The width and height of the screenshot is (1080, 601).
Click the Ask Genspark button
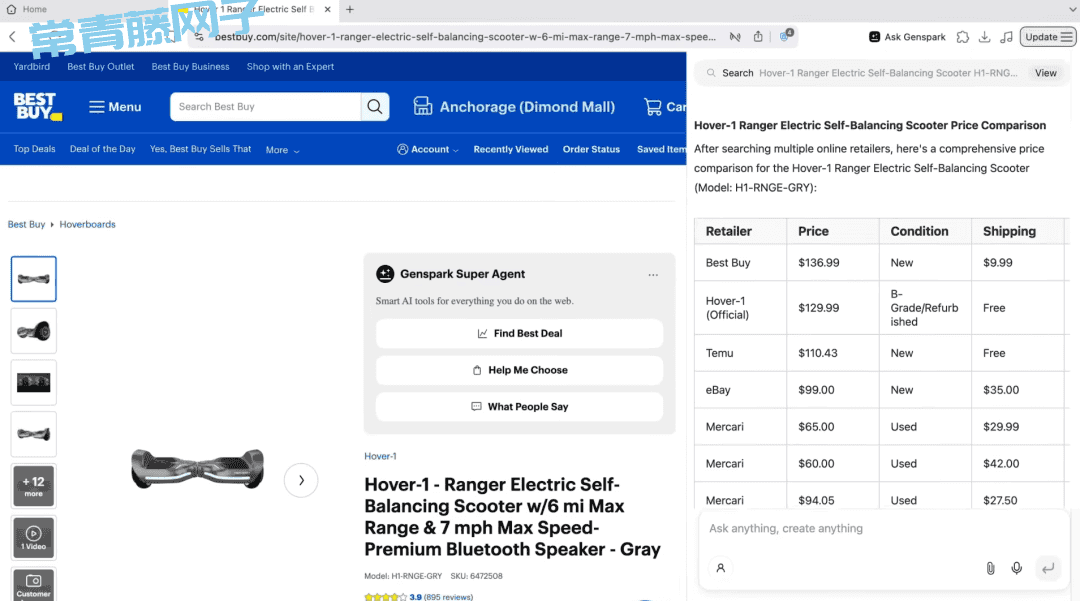[907, 37]
